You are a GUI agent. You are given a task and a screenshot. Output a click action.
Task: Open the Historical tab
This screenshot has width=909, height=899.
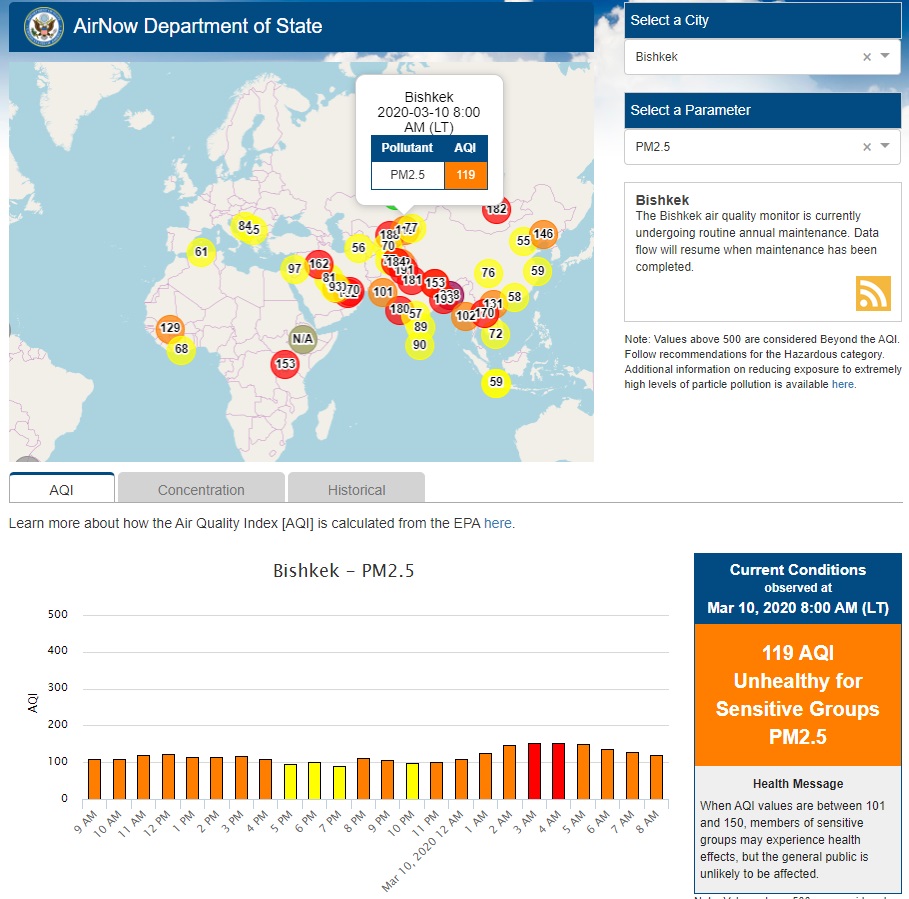(356, 490)
